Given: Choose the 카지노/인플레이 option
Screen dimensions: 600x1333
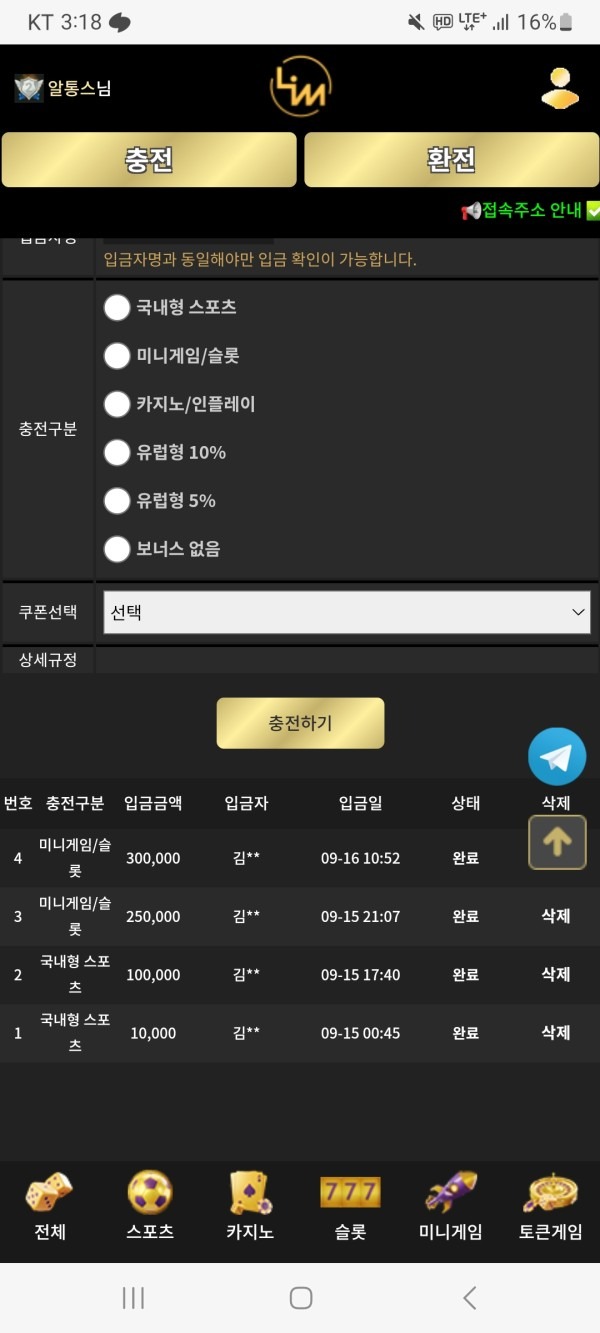Looking at the screenshot, I should pyautogui.click(x=117, y=404).
